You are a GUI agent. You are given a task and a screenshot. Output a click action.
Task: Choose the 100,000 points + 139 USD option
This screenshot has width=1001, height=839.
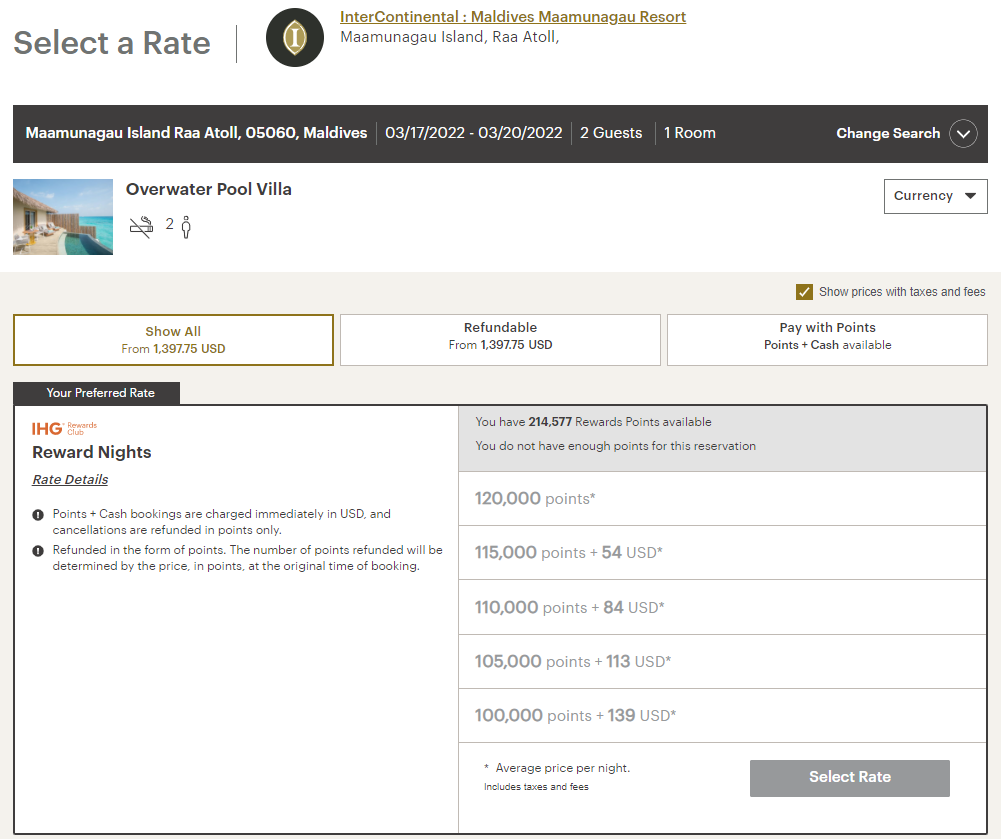coord(722,715)
